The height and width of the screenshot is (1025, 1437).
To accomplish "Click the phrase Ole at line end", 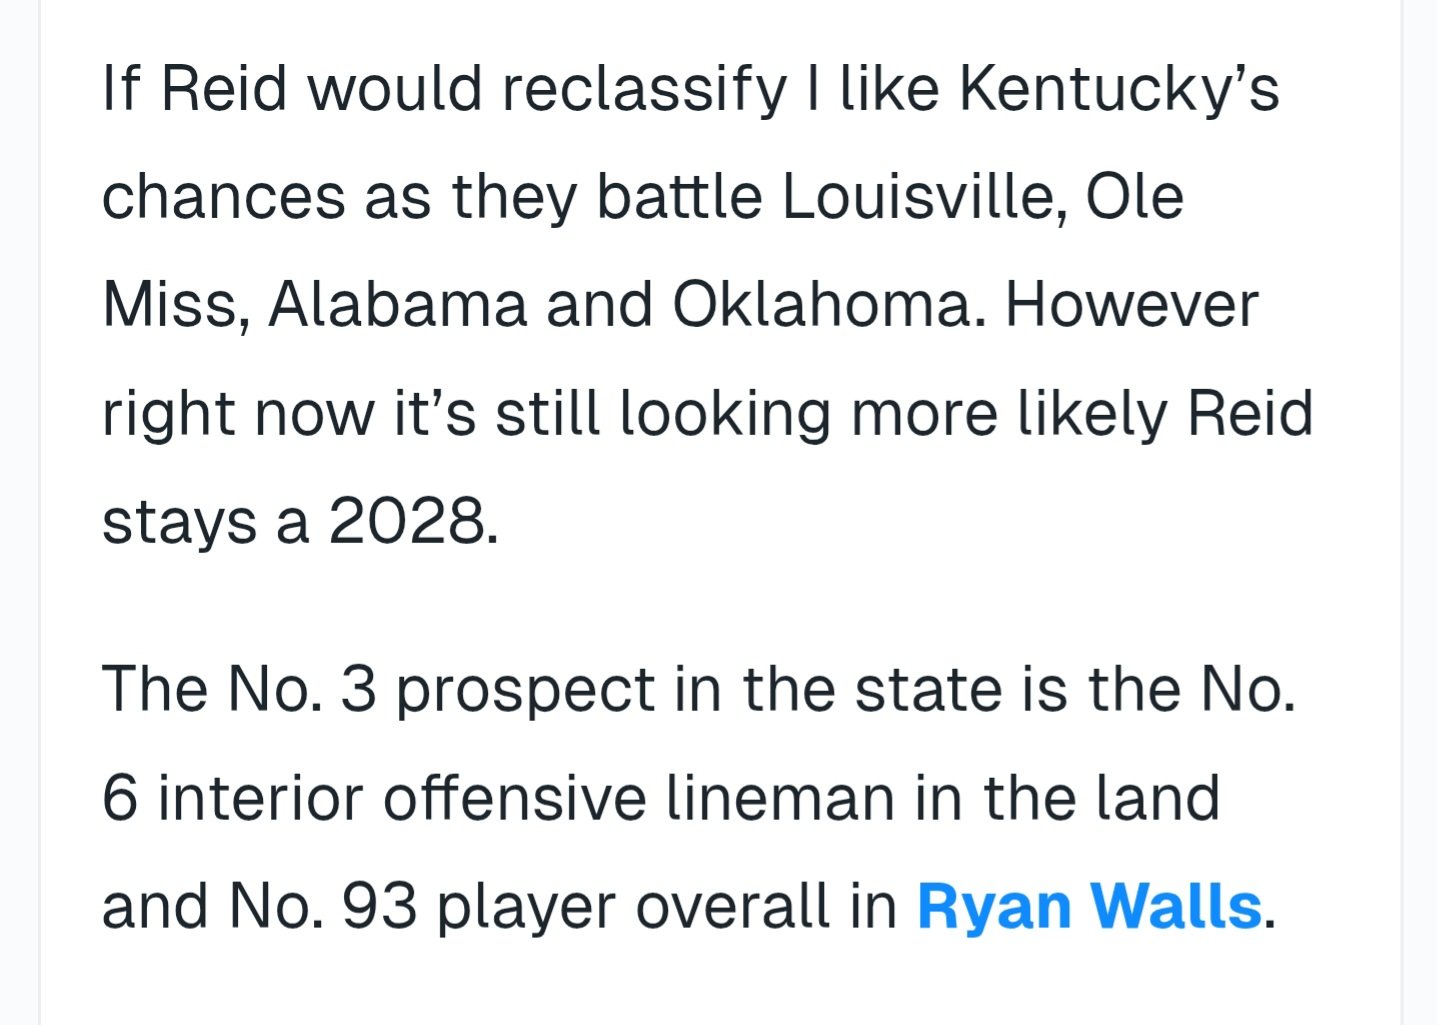I will [x=1135, y=196].
